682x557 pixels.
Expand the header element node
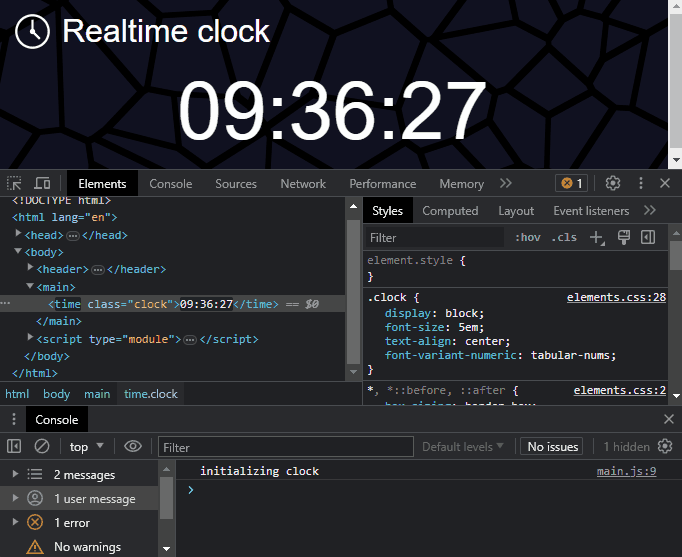31,269
